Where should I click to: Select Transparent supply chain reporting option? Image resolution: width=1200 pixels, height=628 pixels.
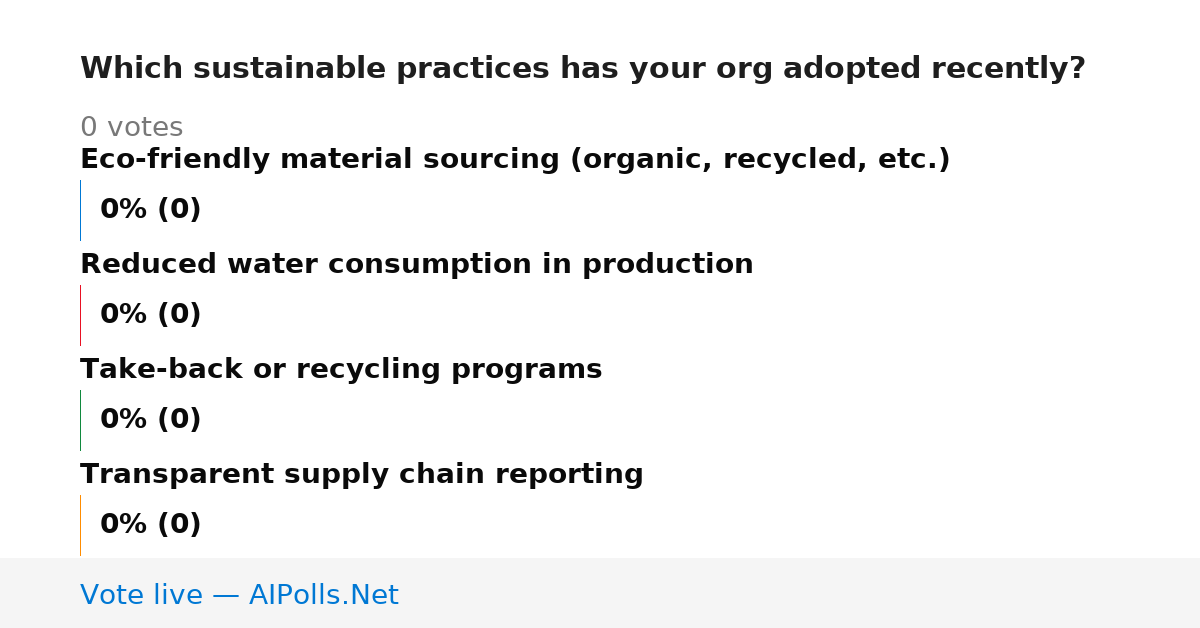(x=362, y=475)
